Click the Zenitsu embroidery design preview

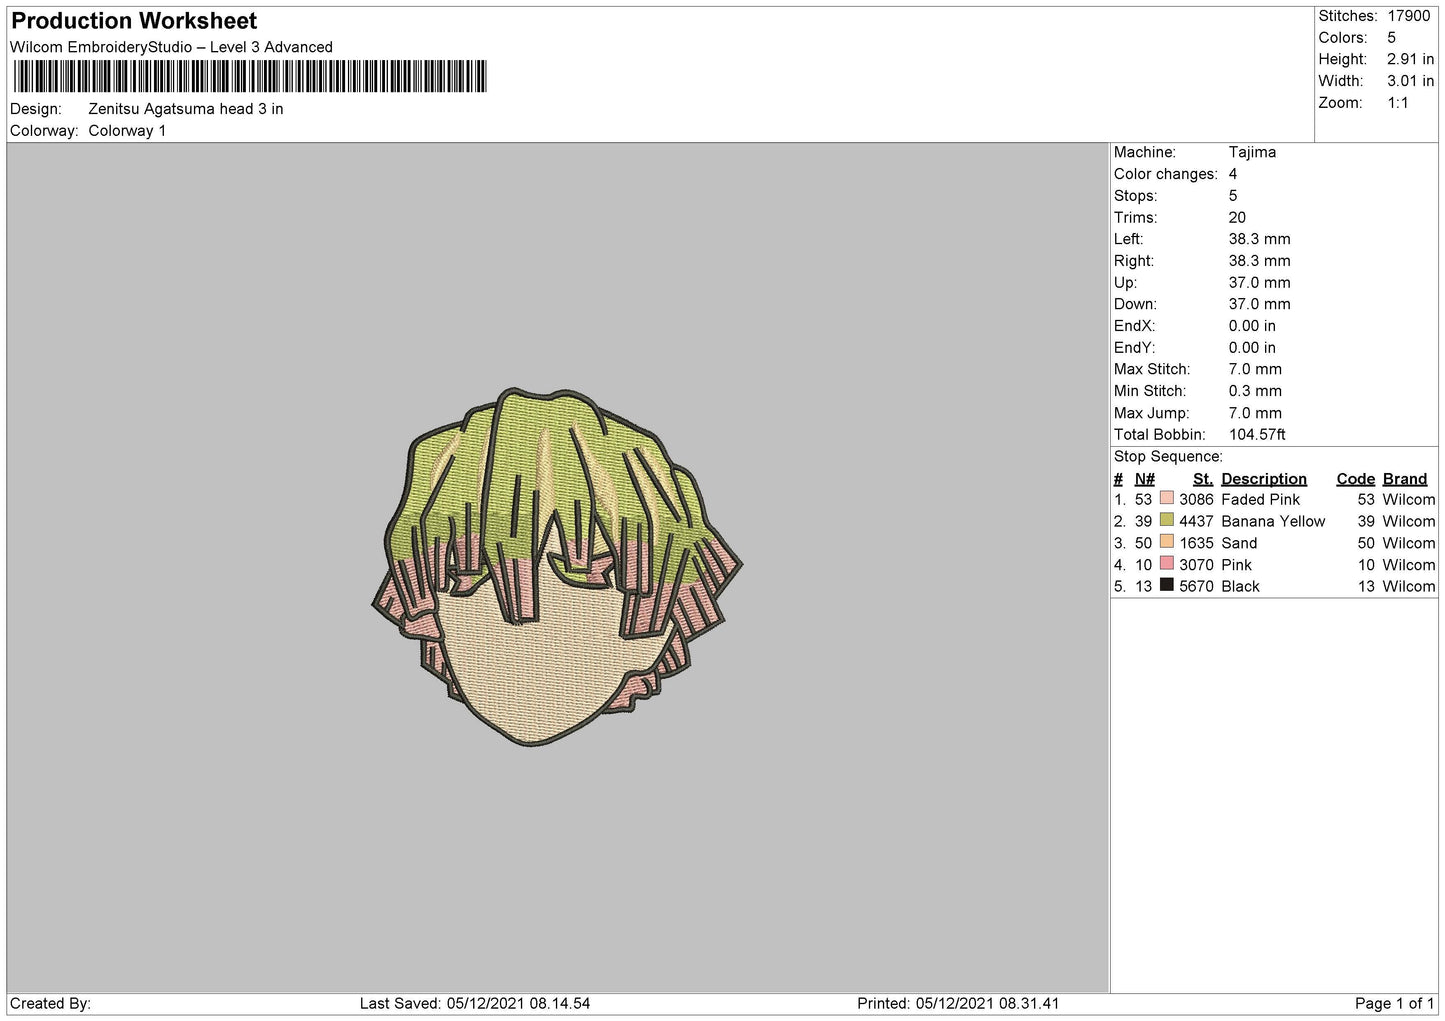557,567
